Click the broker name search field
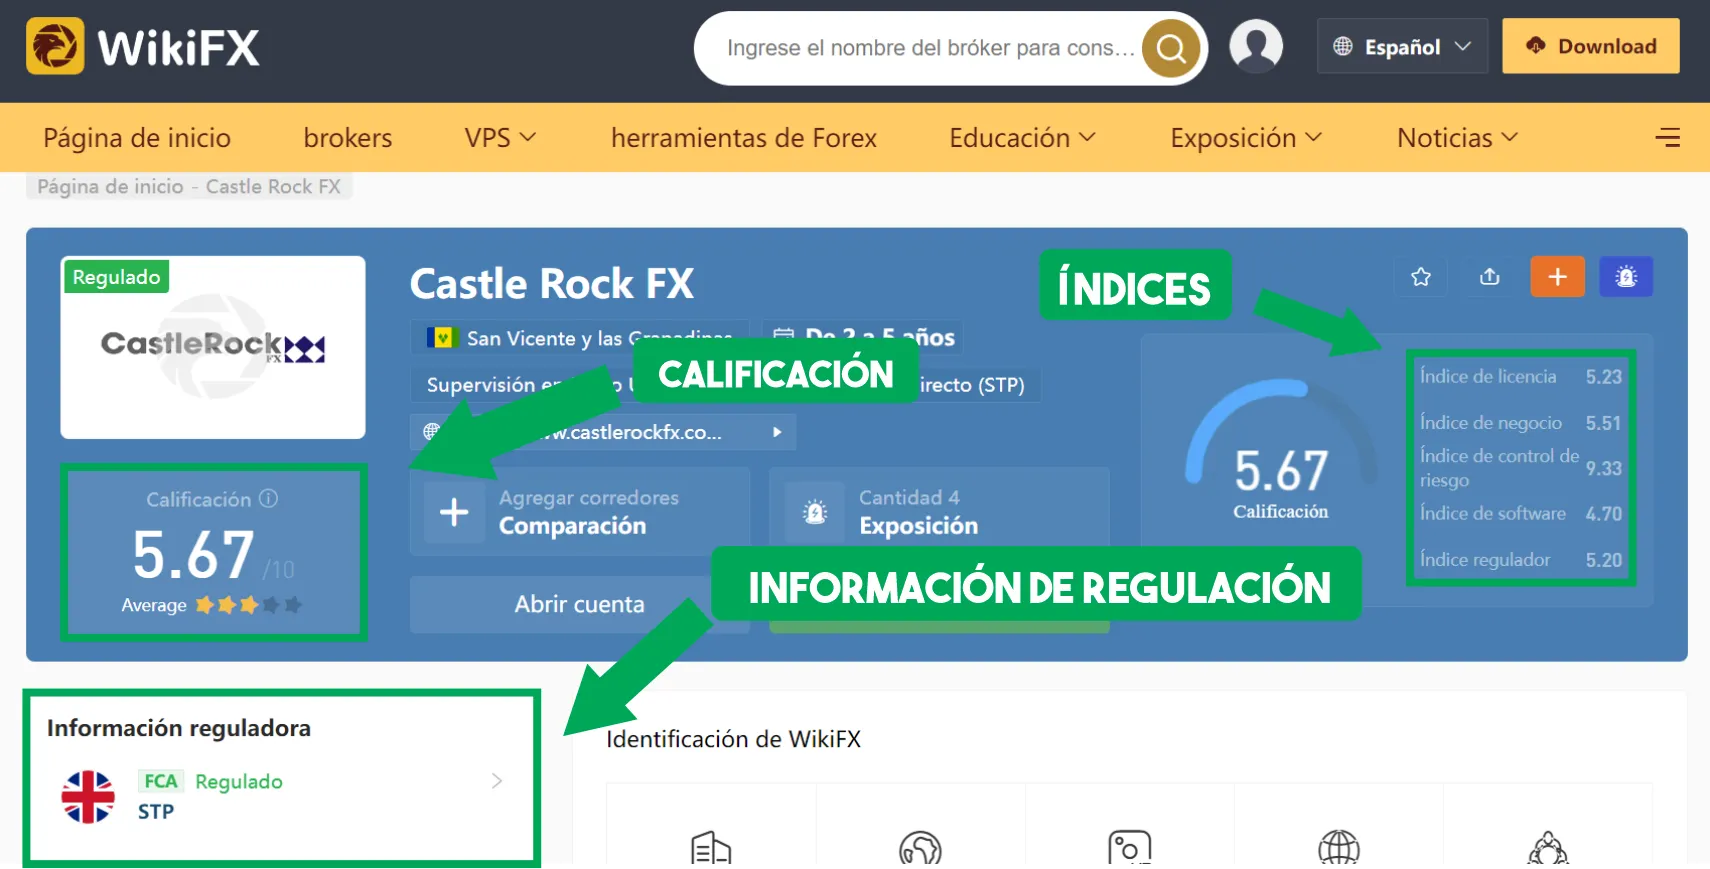This screenshot has height=869, width=1710. coord(930,48)
